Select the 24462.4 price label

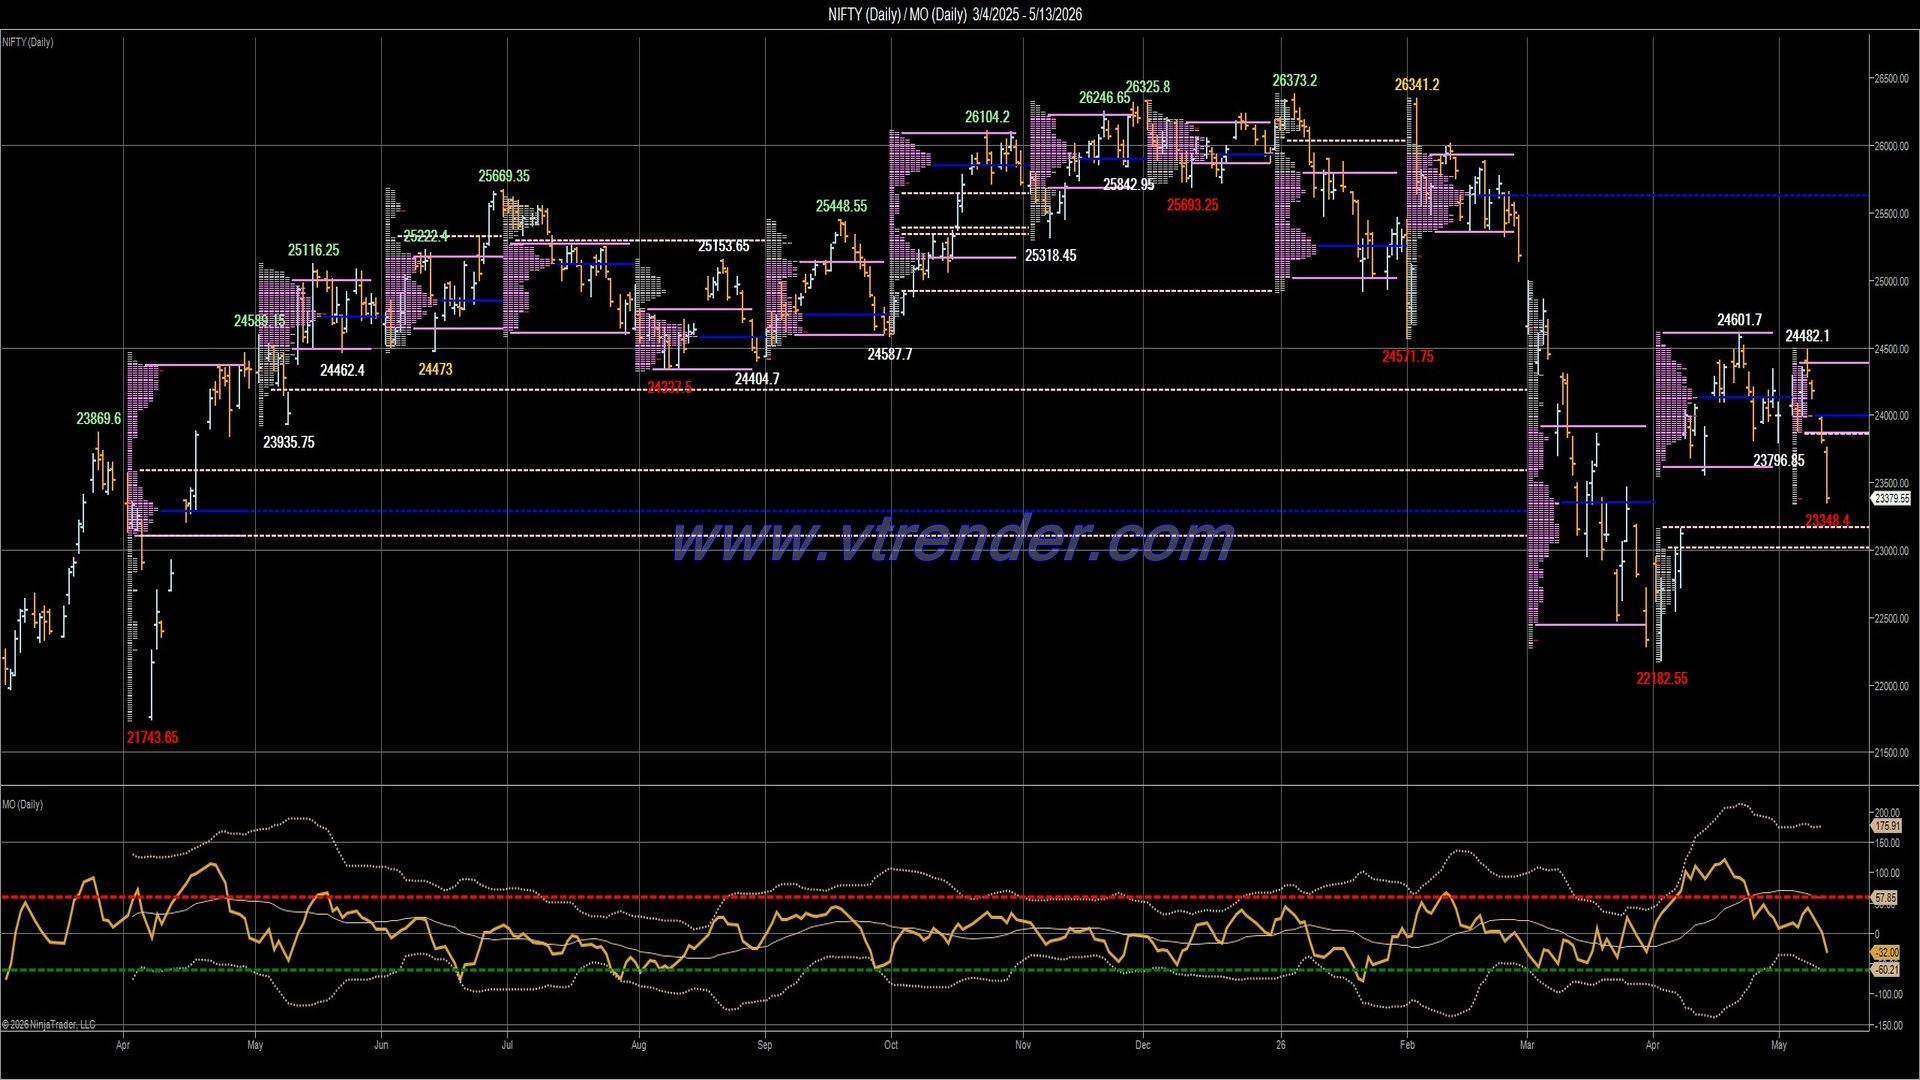coord(342,370)
